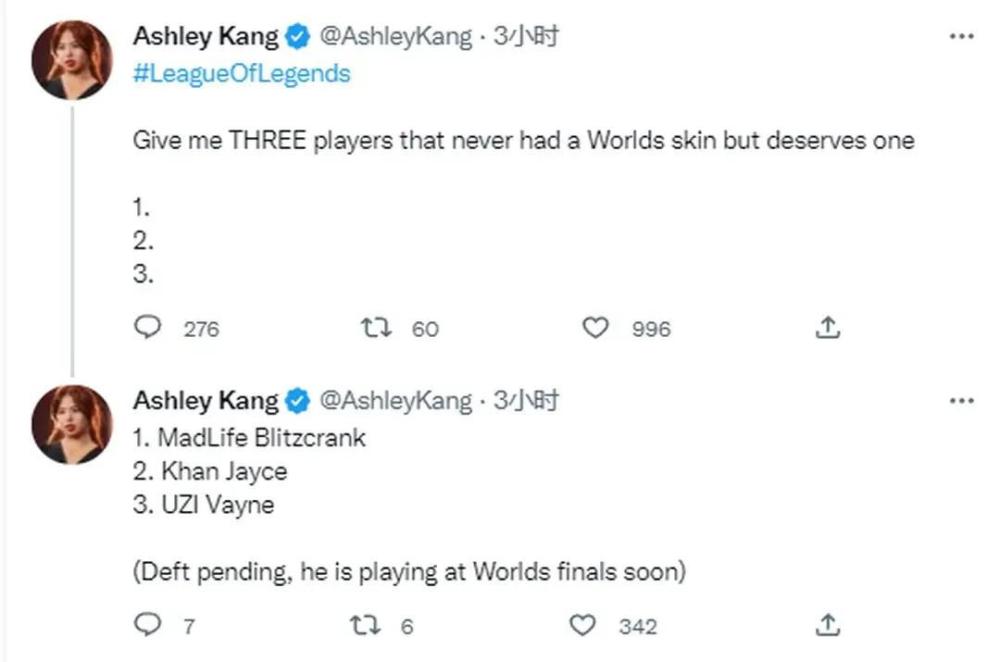
Task: Open more options for the first tweet
Action: [960, 37]
